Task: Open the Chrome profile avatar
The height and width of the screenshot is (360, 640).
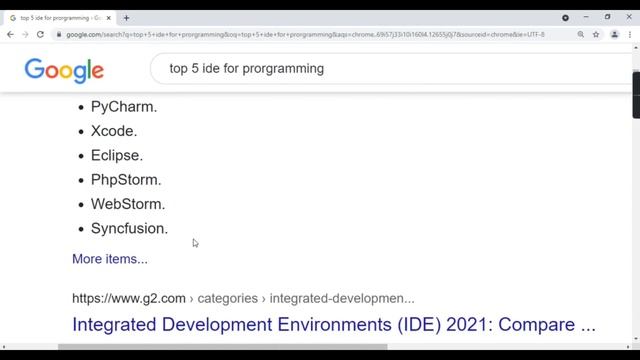Action: point(614,35)
